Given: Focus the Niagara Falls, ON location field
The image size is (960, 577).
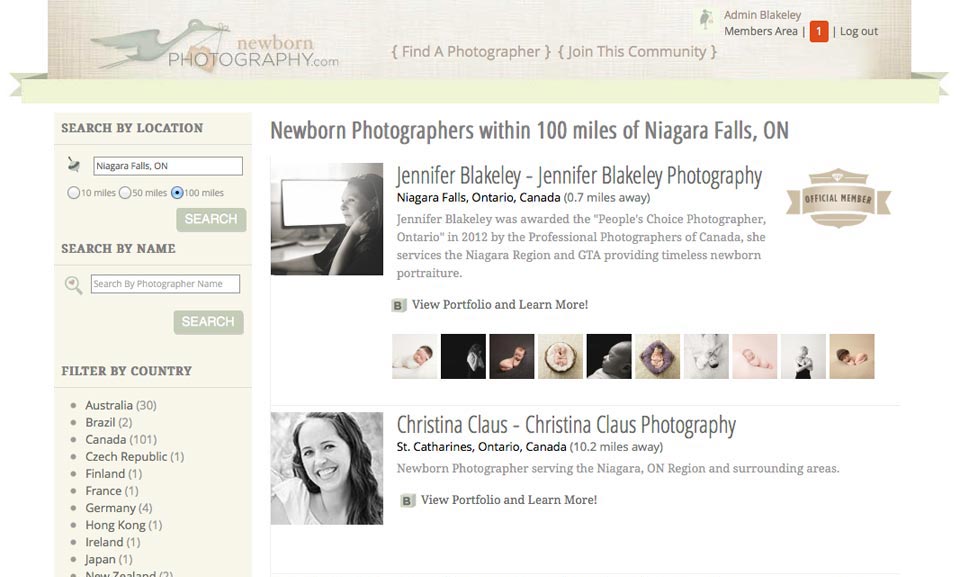Looking at the screenshot, I should point(168,166).
